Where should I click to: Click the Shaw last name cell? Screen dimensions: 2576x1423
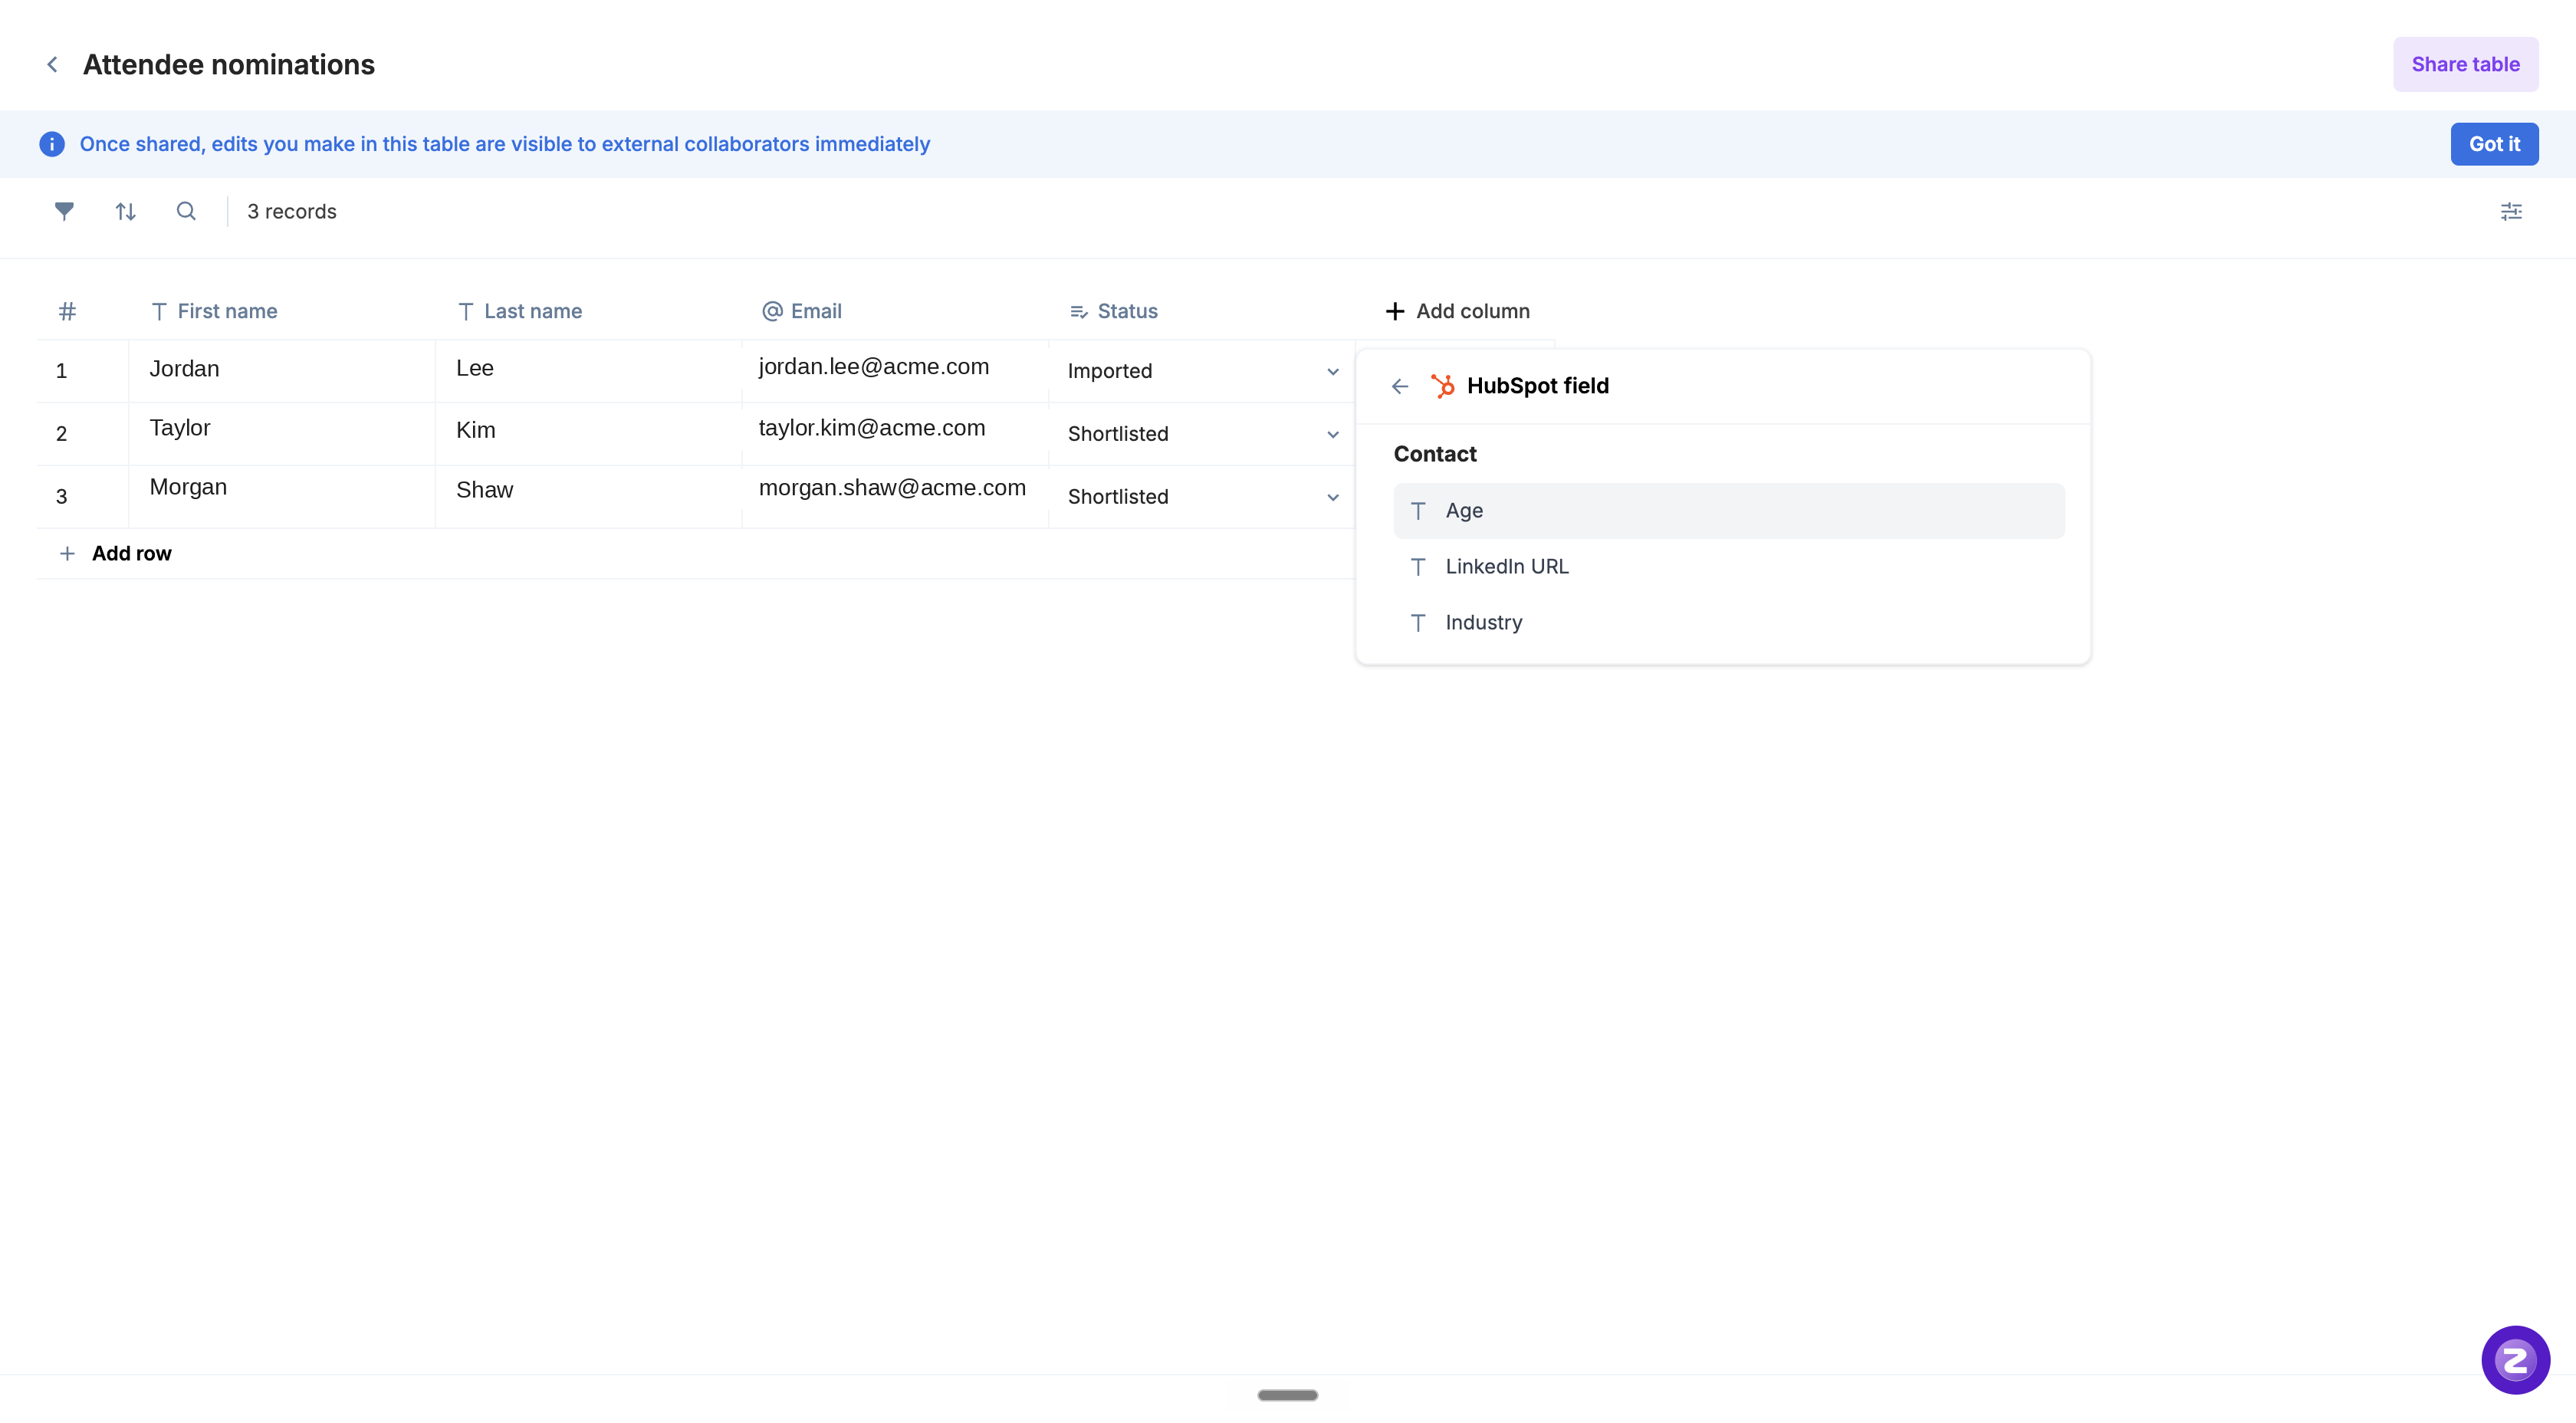[588, 497]
